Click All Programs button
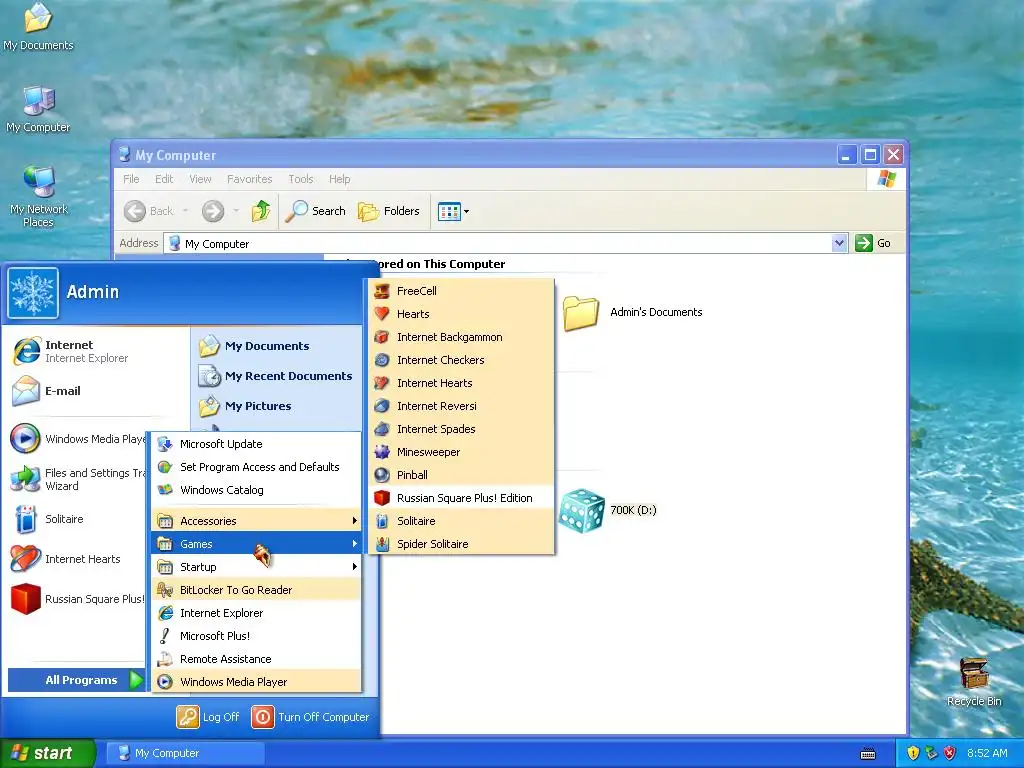1024x768 pixels. (x=77, y=680)
